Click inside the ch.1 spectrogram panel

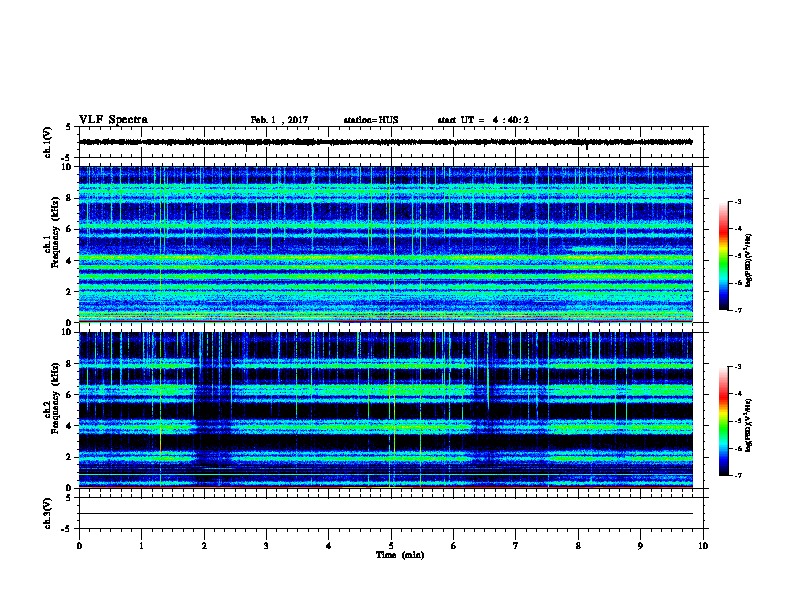(385, 244)
